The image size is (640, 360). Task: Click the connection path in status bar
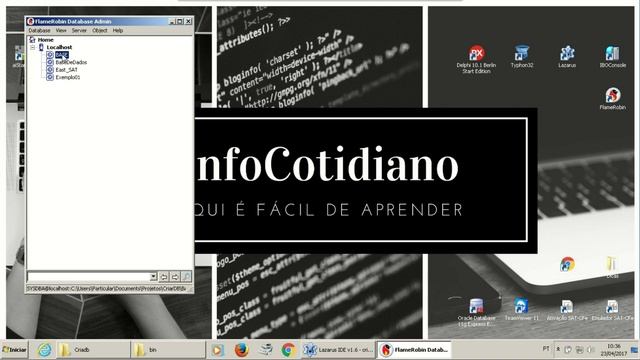pyautogui.click(x=107, y=289)
